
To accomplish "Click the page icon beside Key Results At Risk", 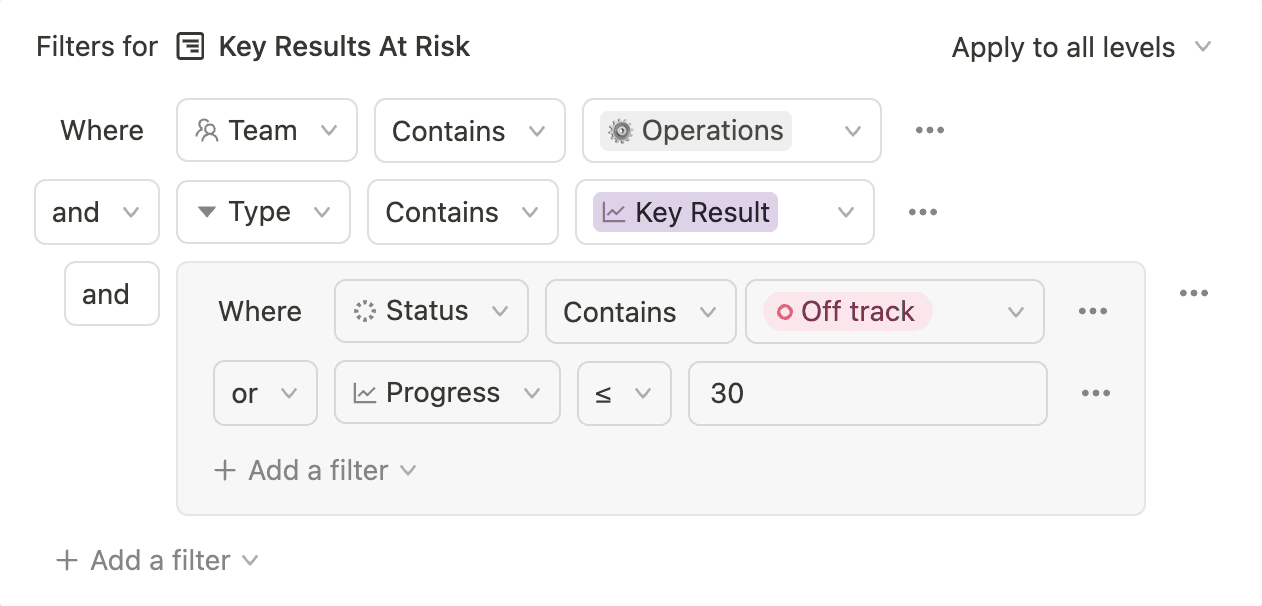I will pos(190,46).
